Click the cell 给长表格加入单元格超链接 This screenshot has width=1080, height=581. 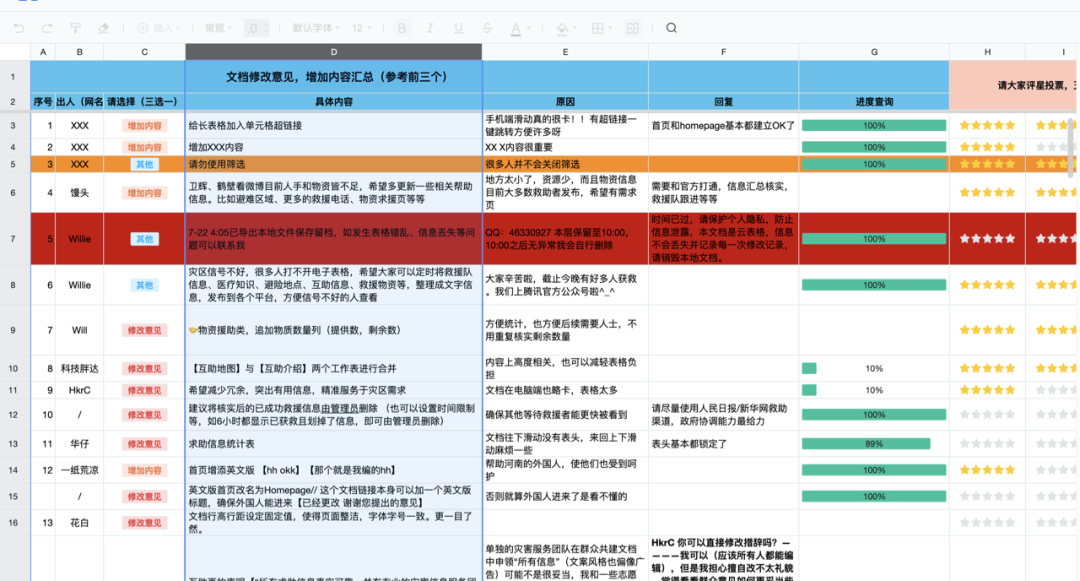coord(333,126)
